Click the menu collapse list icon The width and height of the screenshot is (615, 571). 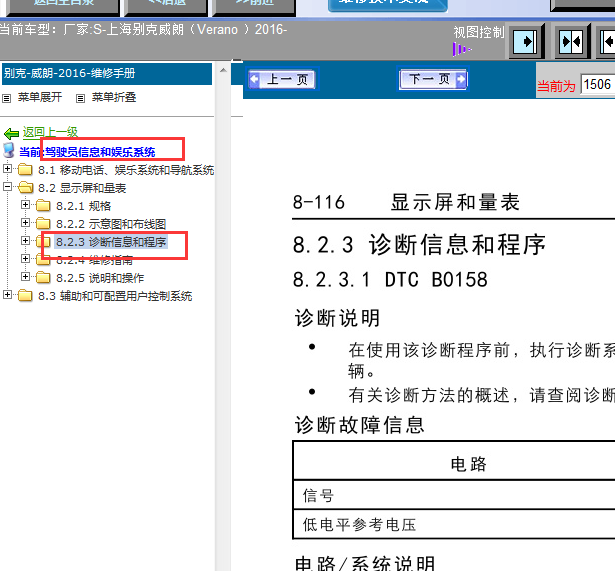point(80,98)
